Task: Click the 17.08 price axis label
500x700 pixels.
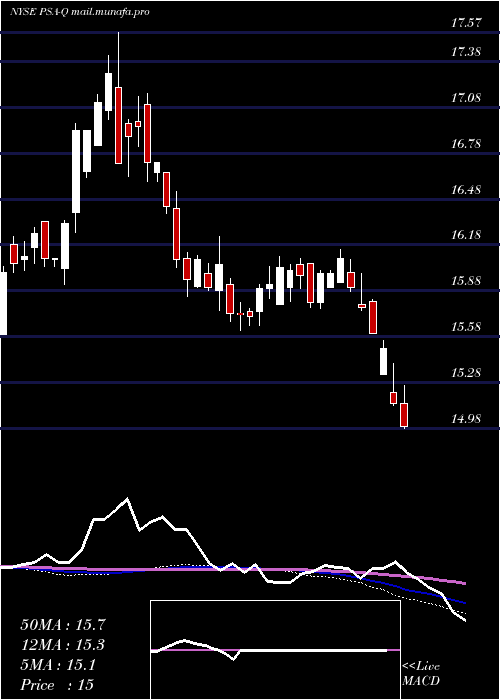Action: point(466,98)
